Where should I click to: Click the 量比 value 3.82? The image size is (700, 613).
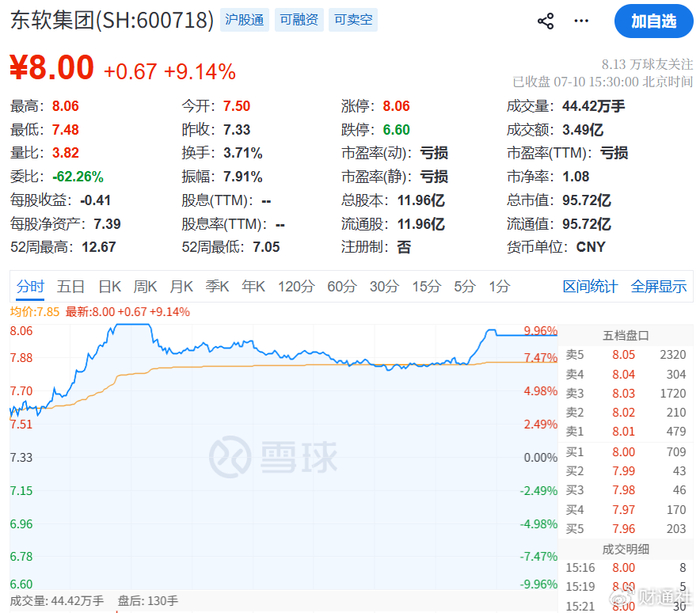click(65, 153)
